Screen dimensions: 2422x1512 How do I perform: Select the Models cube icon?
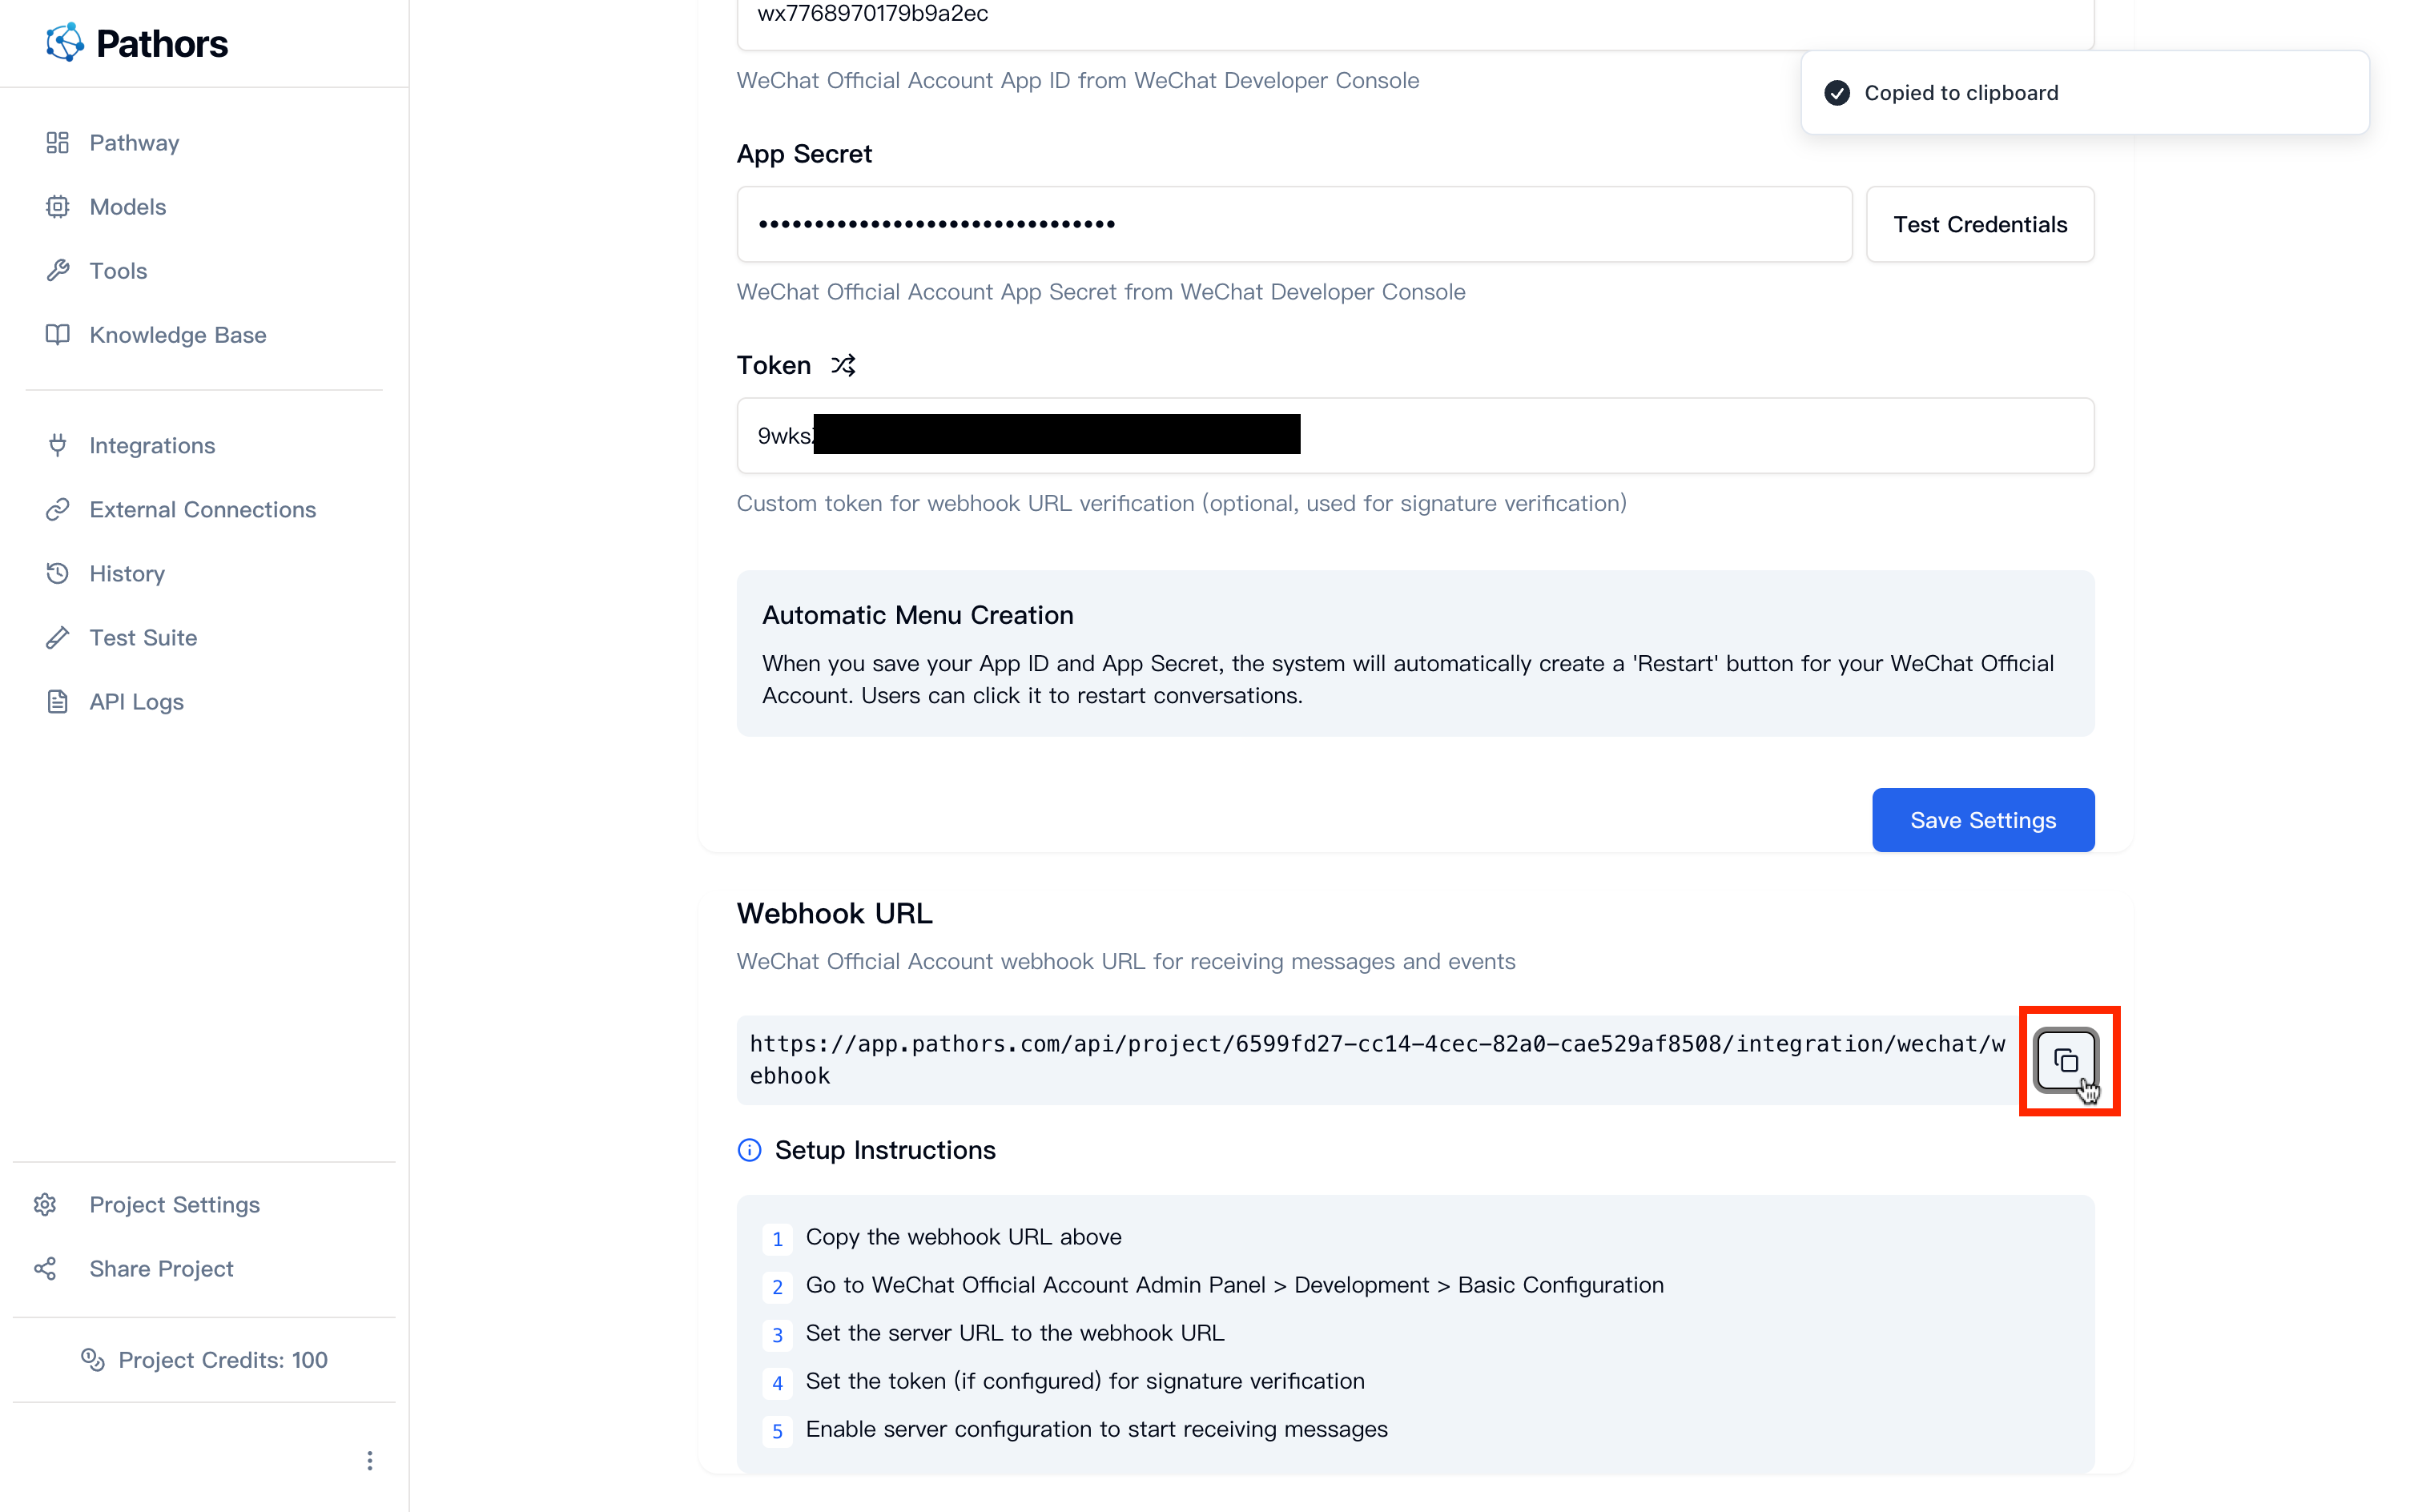(x=58, y=206)
